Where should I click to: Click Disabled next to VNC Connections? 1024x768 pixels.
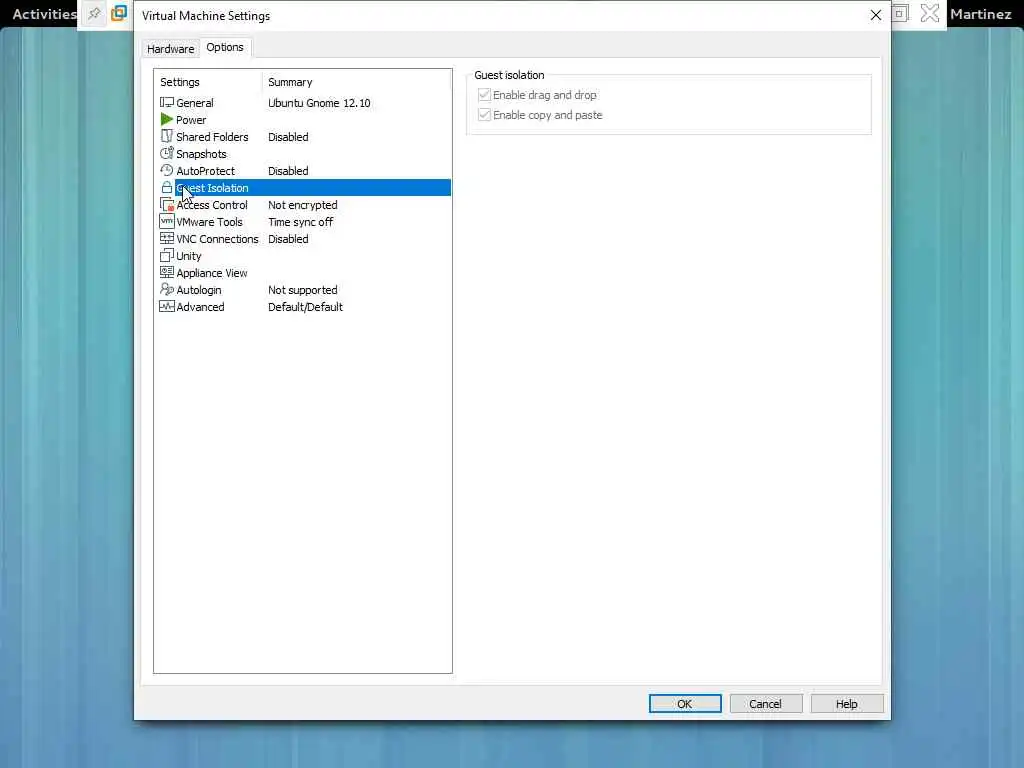[x=288, y=238]
